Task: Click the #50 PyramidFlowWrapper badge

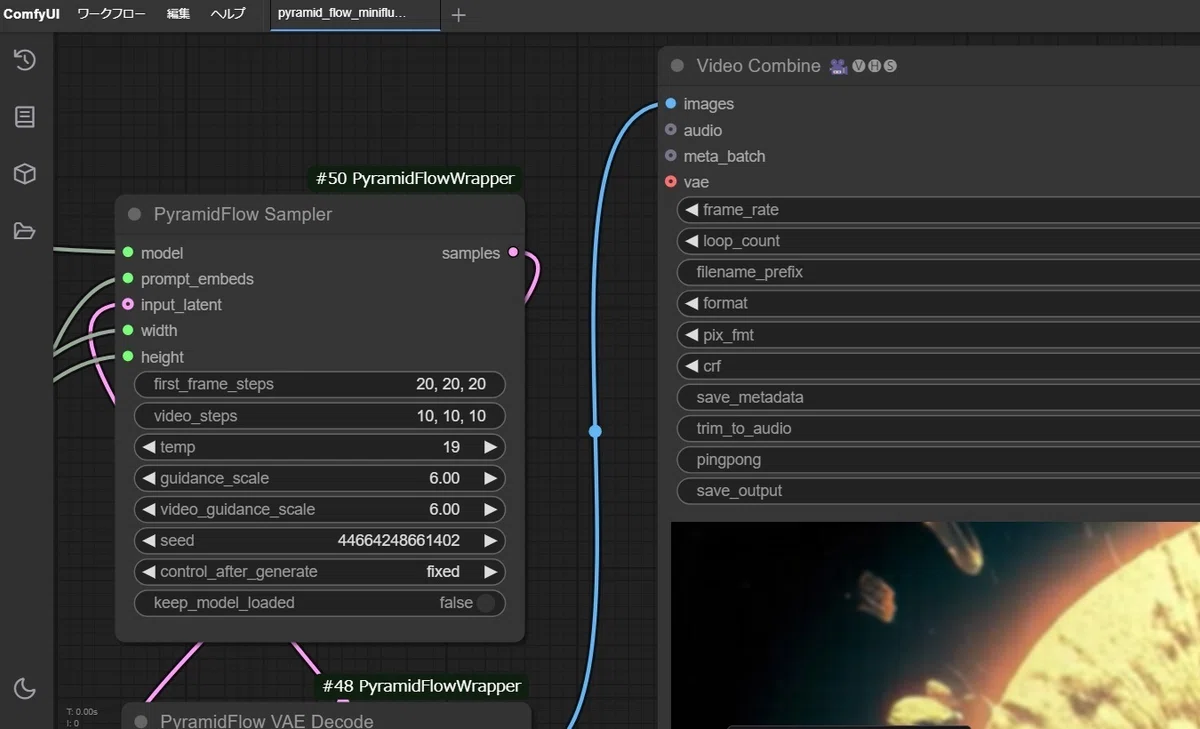Action: [415, 179]
